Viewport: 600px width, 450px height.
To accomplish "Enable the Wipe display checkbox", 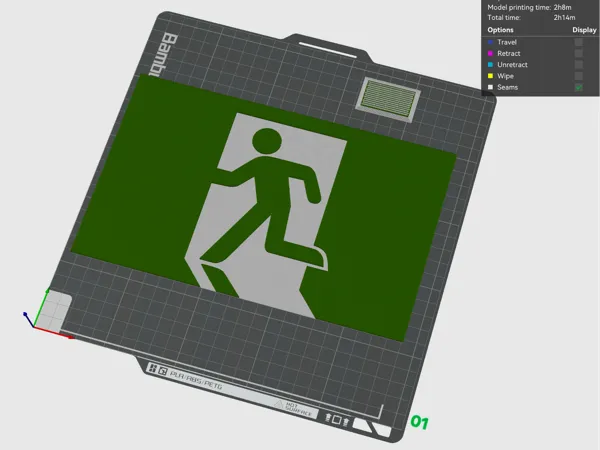I will [x=578, y=76].
